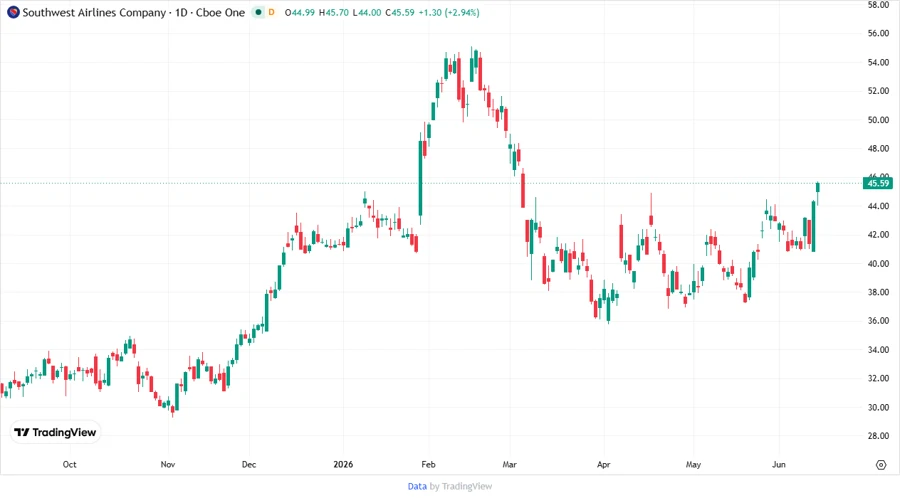Viewport: 900px width, 498px height.
Task: Click the 54.00 price axis label
Action: 878,63
